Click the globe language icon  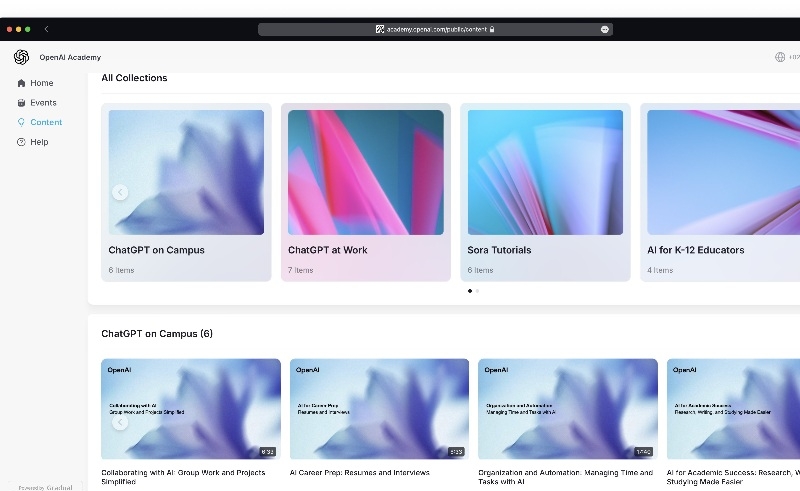pyautogui.click(x=780, y=57)
